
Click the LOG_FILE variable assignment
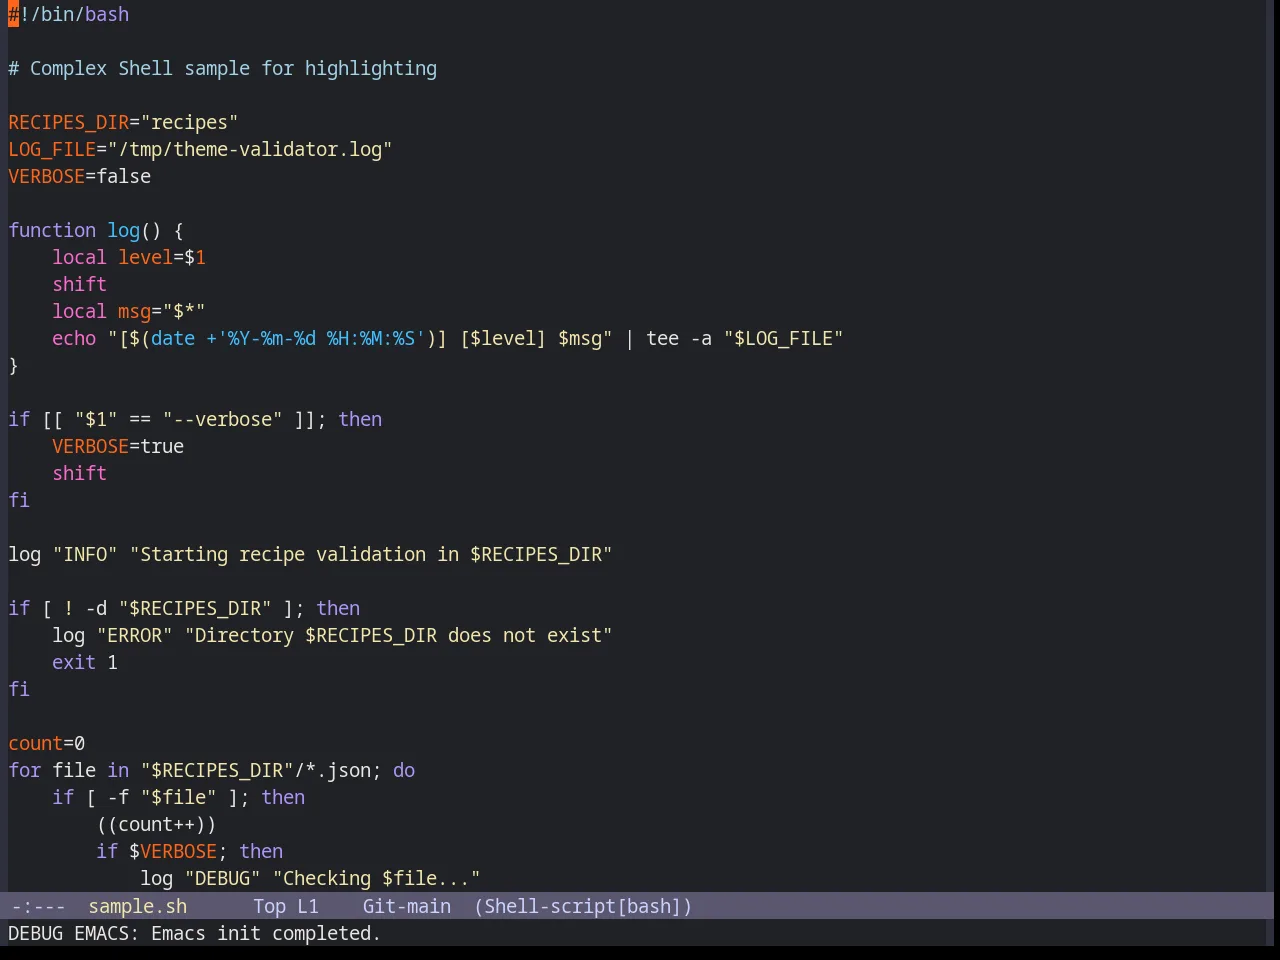pyautogui.click(x=200, y=150)
